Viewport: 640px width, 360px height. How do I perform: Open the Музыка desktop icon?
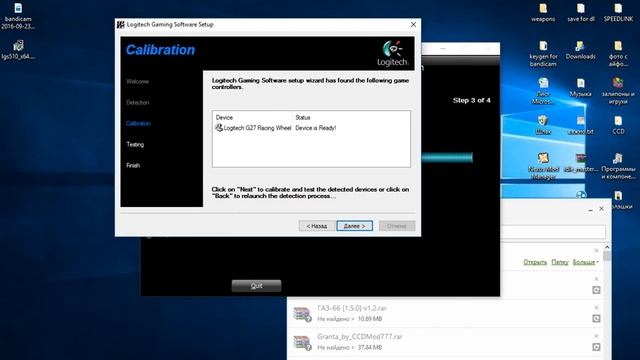click(x=580, y=88)
